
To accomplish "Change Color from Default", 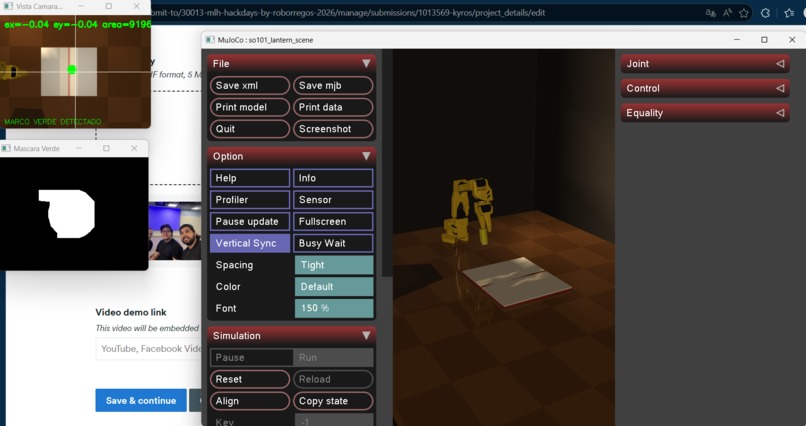I will coord(334,286).
